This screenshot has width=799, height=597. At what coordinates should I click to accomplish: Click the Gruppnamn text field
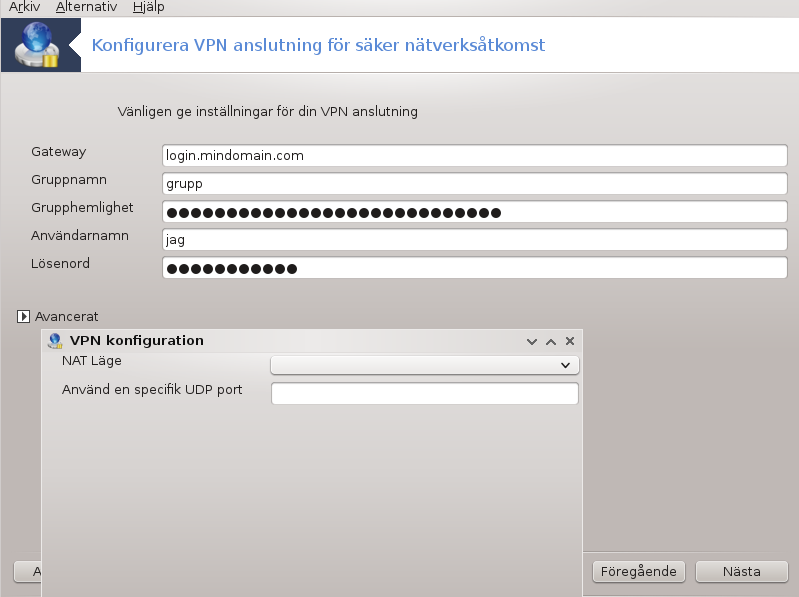pos(475,183)
